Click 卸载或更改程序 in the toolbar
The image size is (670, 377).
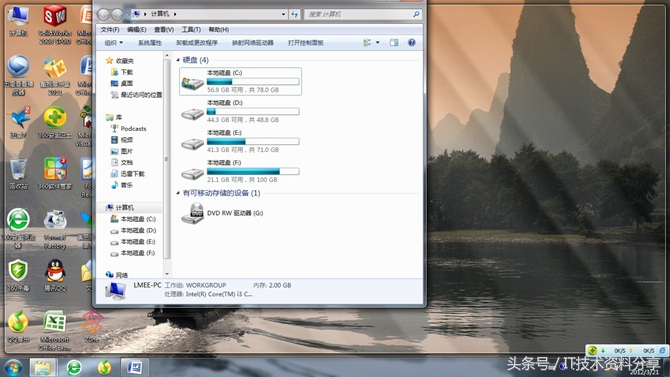(197, 43)
